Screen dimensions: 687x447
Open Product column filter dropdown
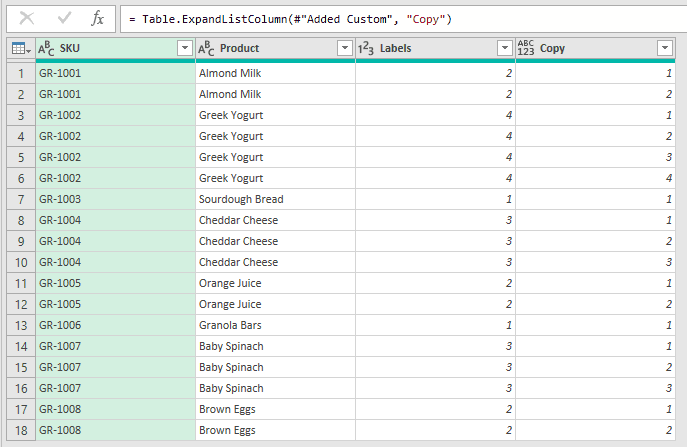click(x=345, y=48)
